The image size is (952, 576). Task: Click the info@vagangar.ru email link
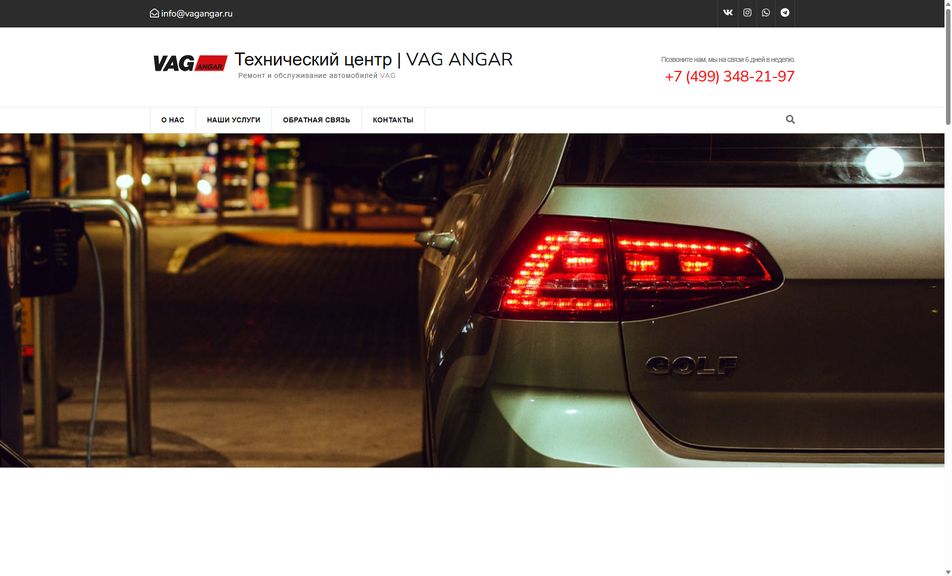(197, 13)
